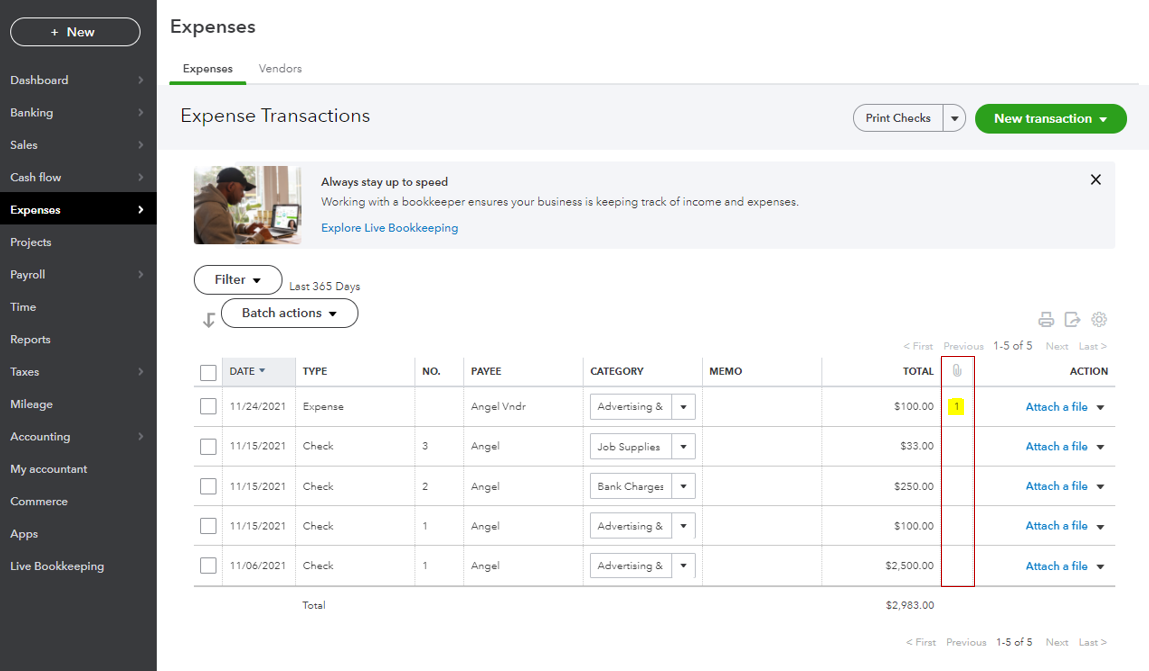Viewport: 1149px width, 671px height.
Task: Click the batch actions arrow icon
Action: (208, 320)
